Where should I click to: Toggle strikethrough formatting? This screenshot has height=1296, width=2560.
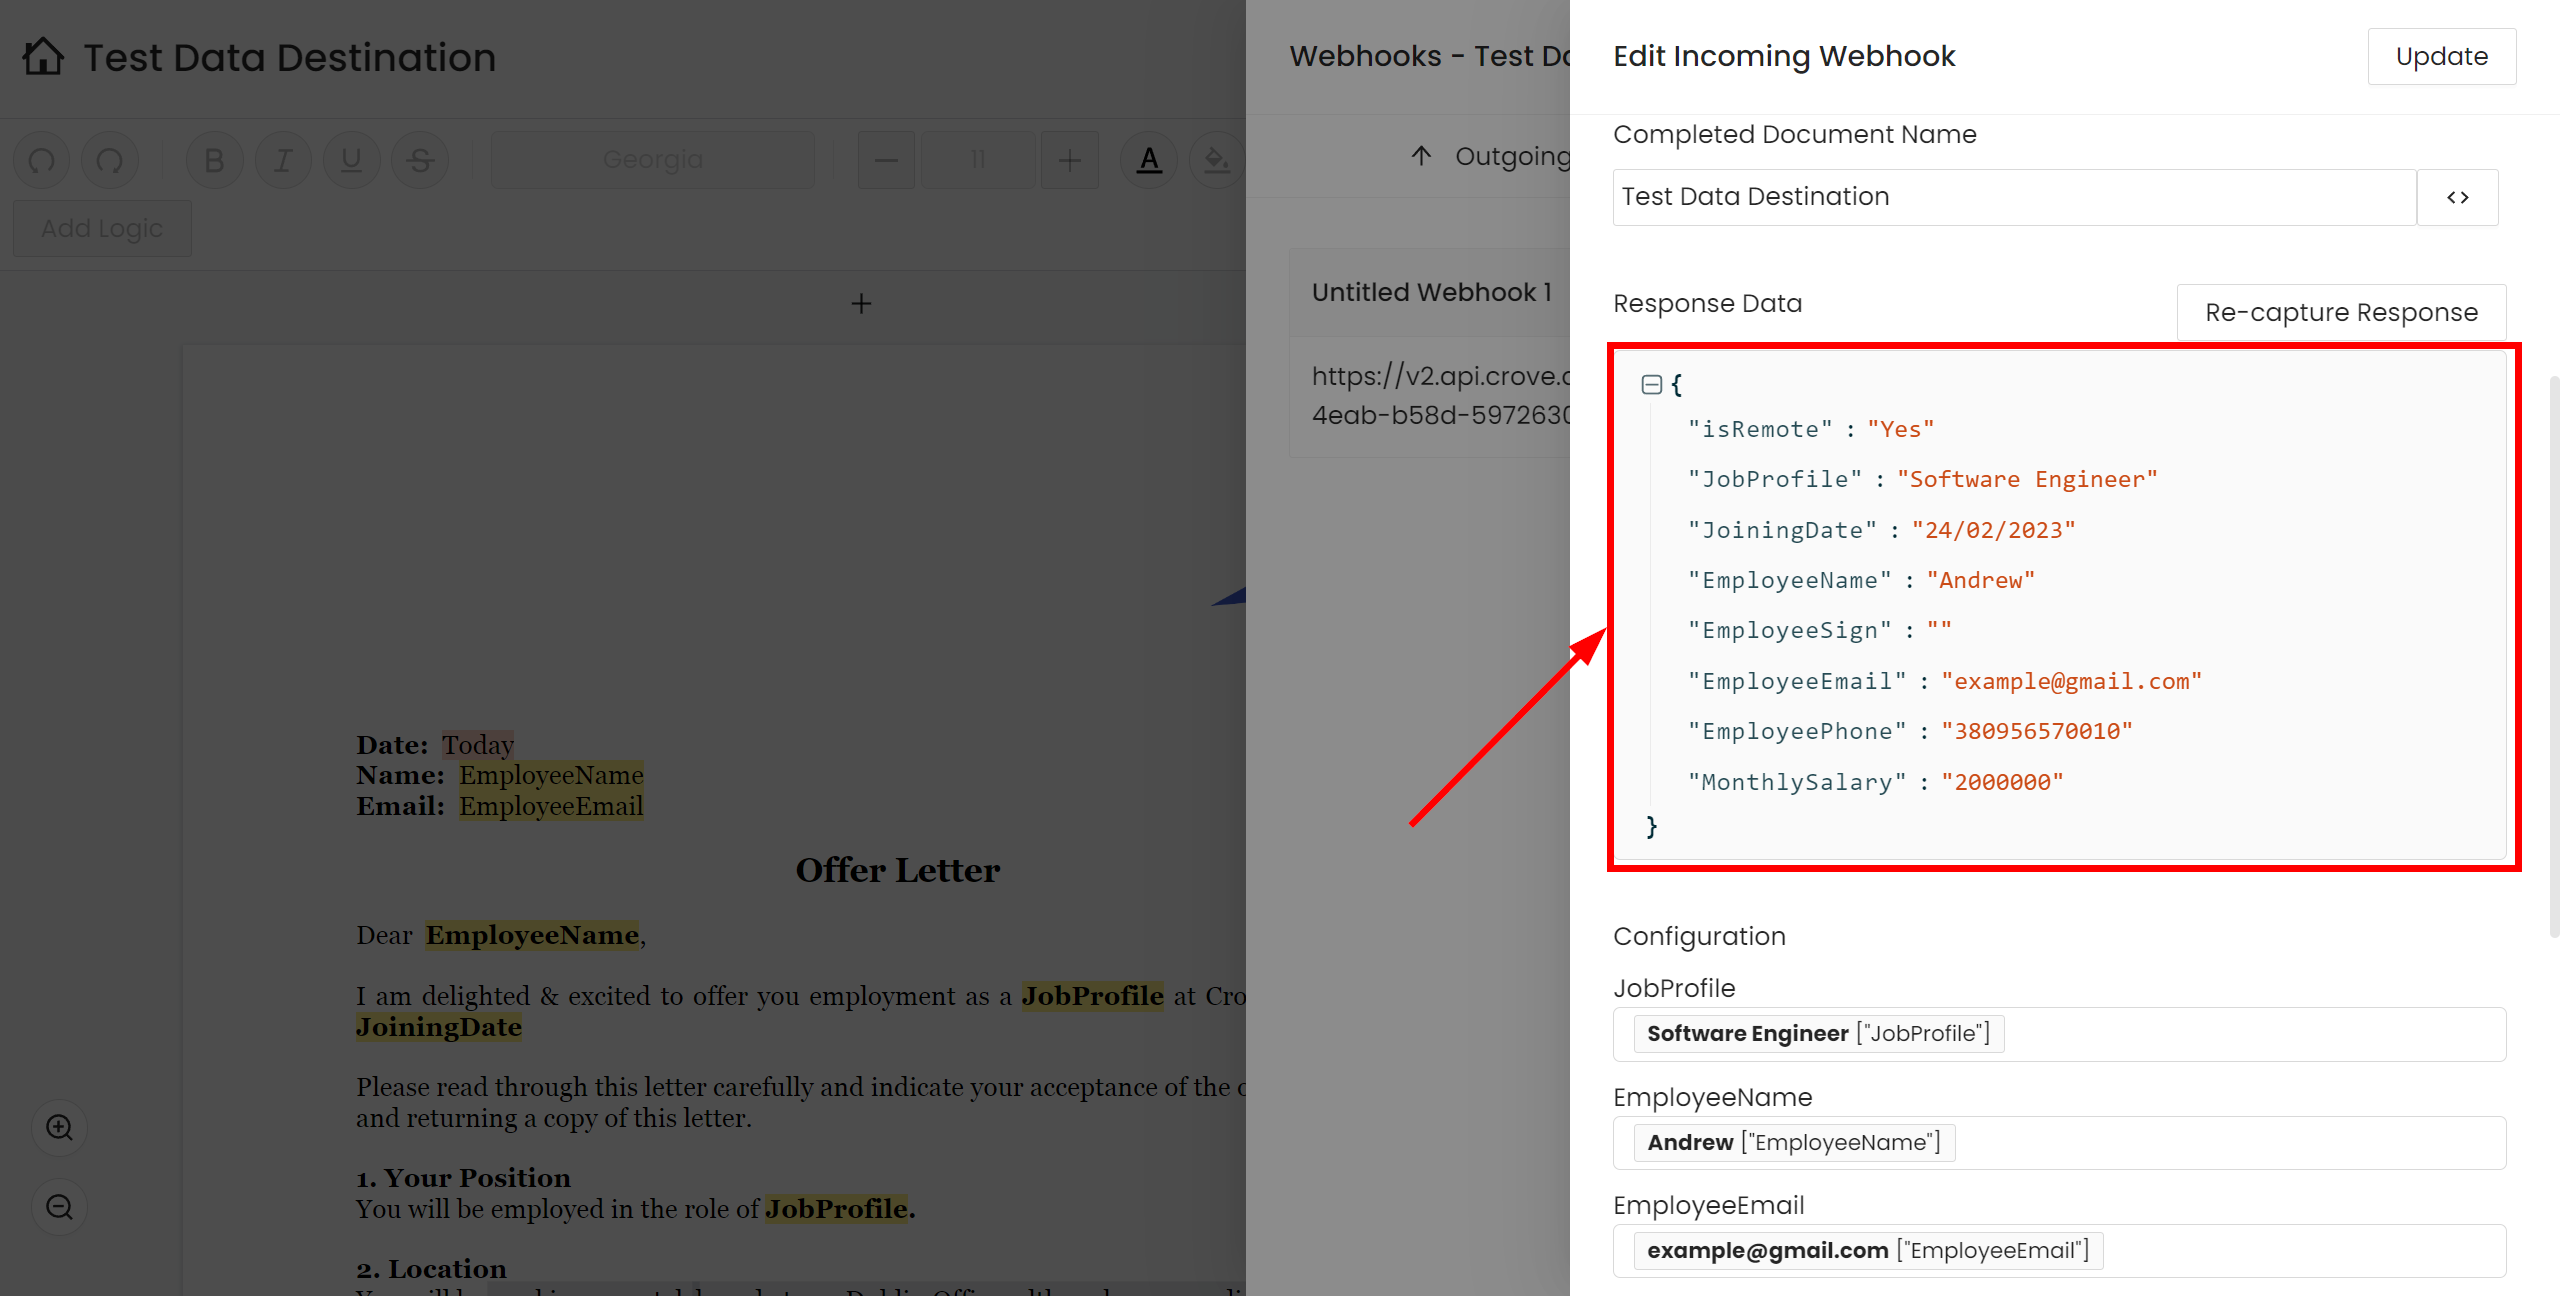click(x=420, y=160)
